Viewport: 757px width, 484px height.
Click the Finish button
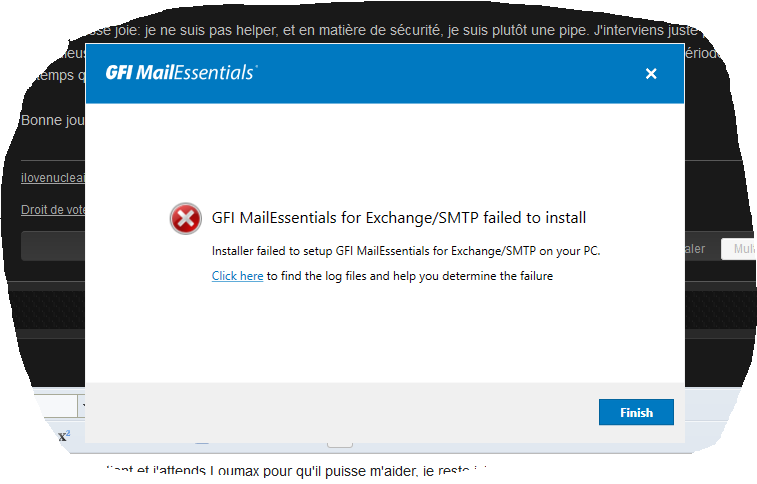(636, 412)
